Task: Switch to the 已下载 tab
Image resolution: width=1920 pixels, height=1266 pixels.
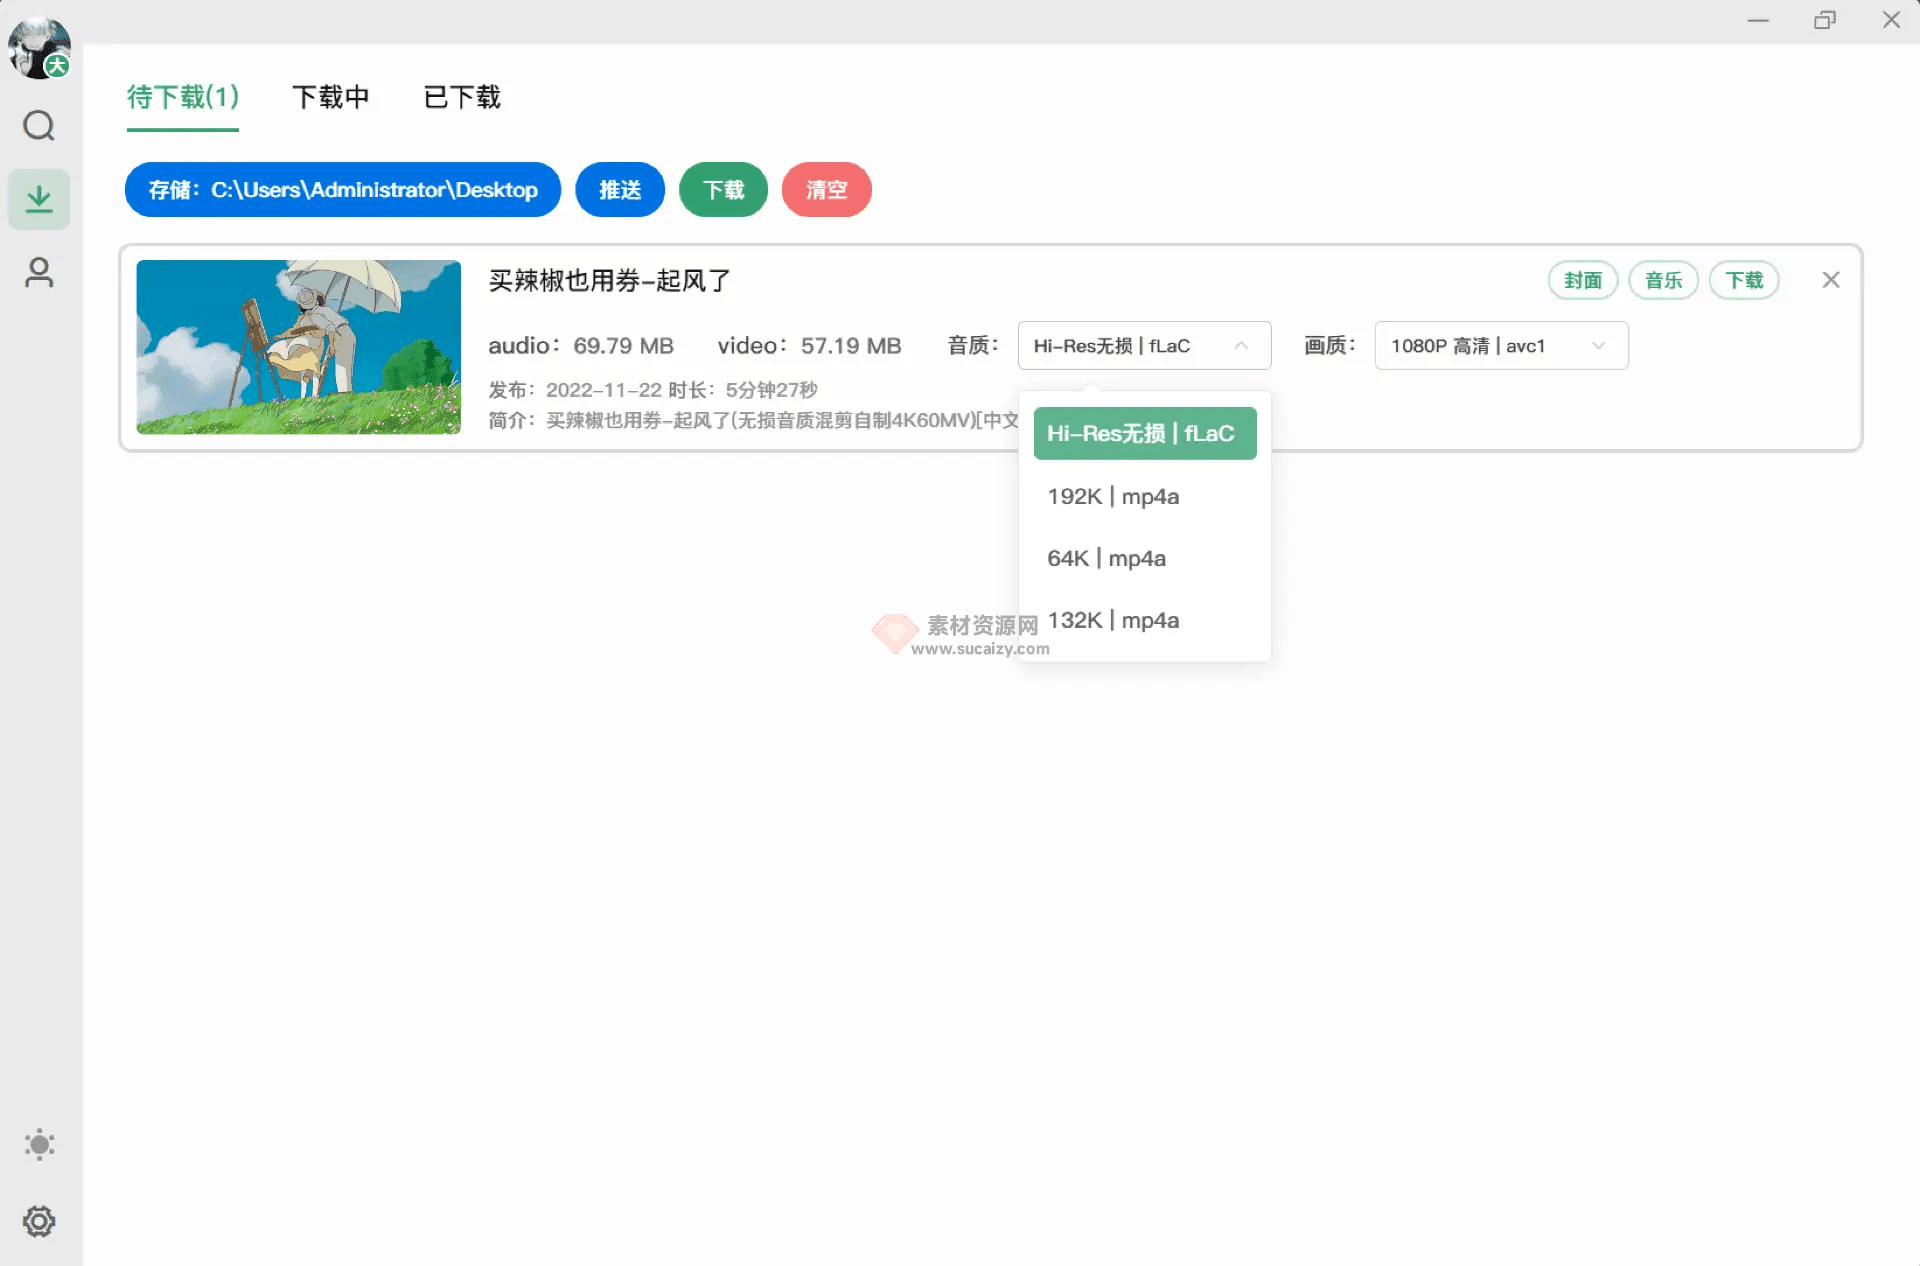Action: (x=461, y=97)
